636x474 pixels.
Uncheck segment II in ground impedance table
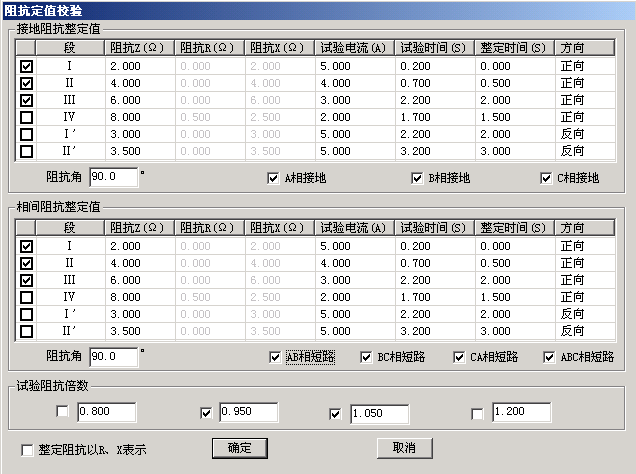pos(26,83)
